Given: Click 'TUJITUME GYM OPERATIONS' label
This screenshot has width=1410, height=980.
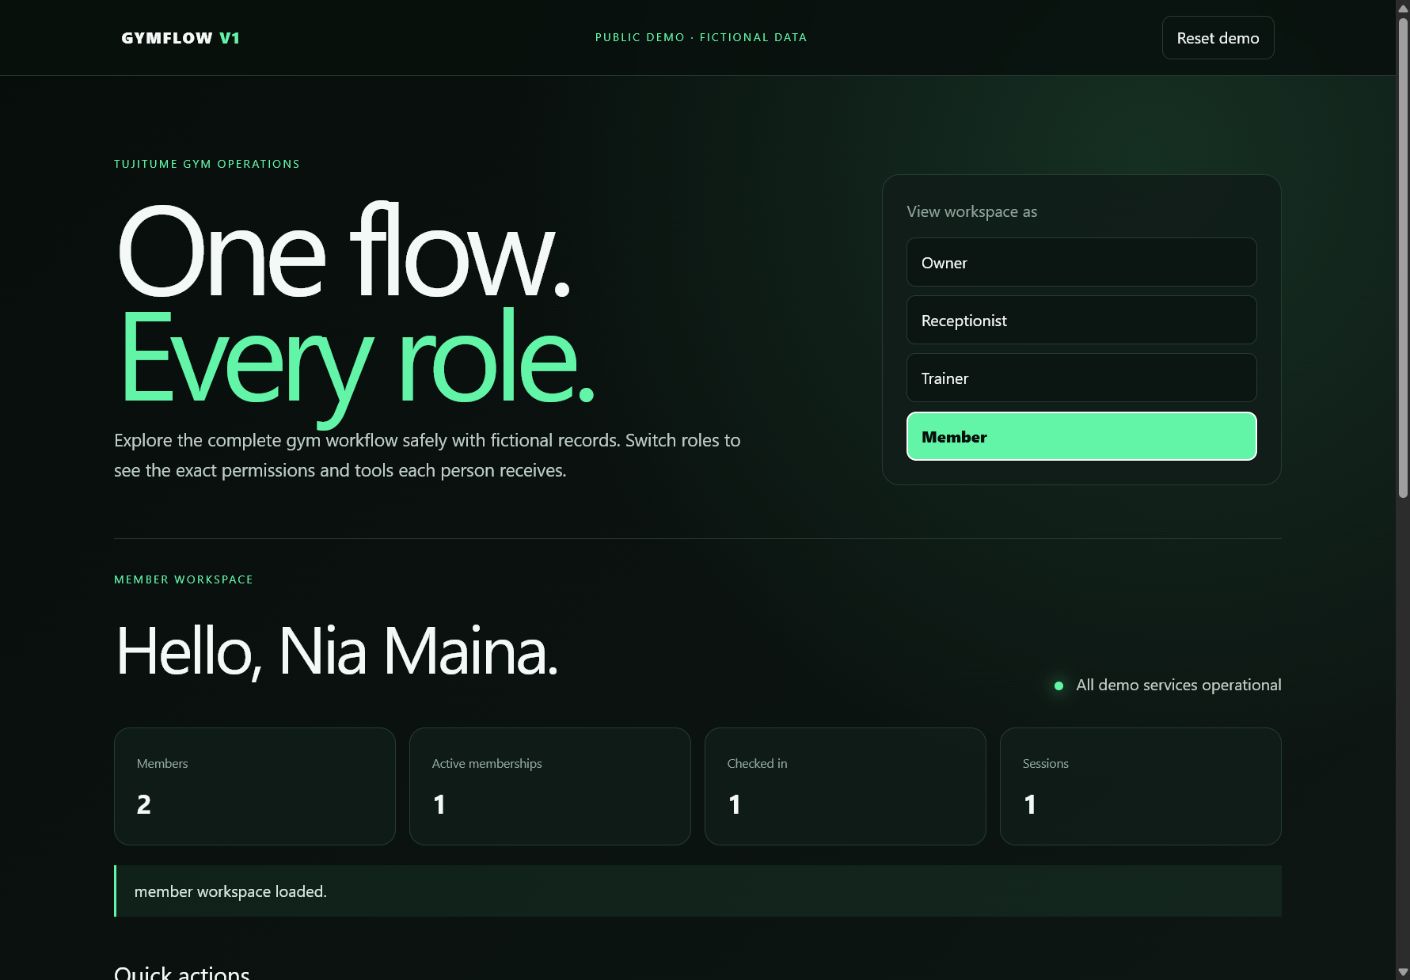Looking at the screenshot, I should pos(207,164).
